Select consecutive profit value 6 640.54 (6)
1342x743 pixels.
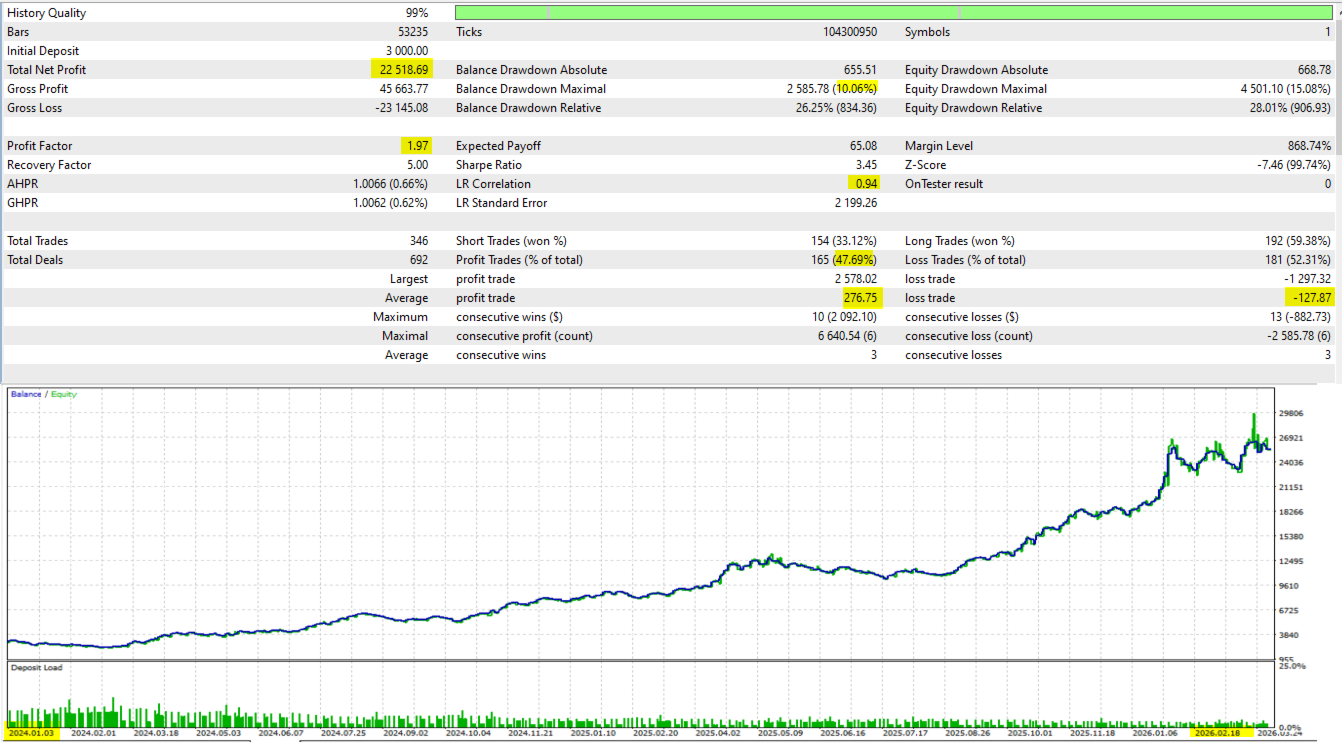point(847,336)
